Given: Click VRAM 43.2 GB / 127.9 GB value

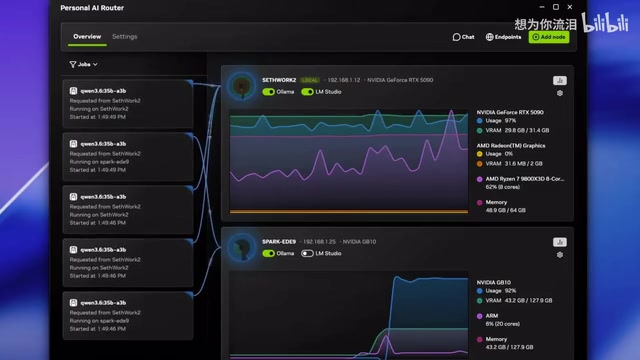Looking at the screenshot, I should 528,301.
